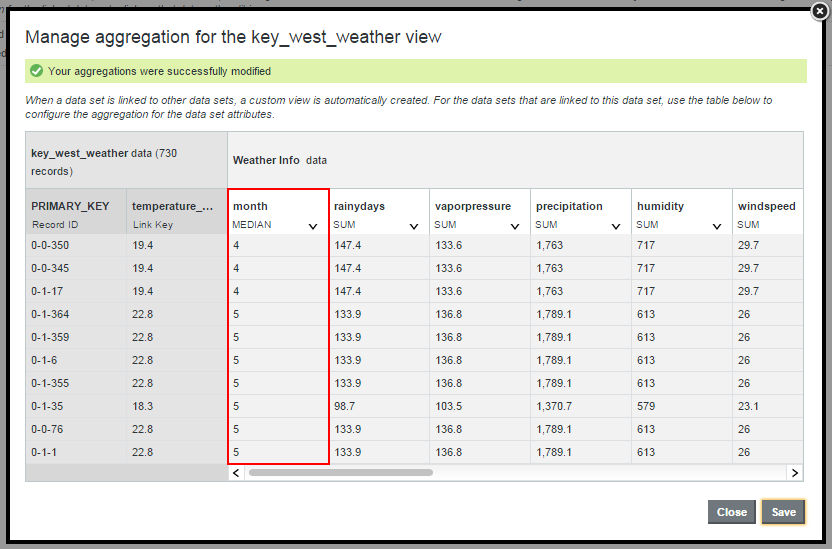
Task: Click rainydays 133.9 in row 0-1-364
Action: click(348, 314)
